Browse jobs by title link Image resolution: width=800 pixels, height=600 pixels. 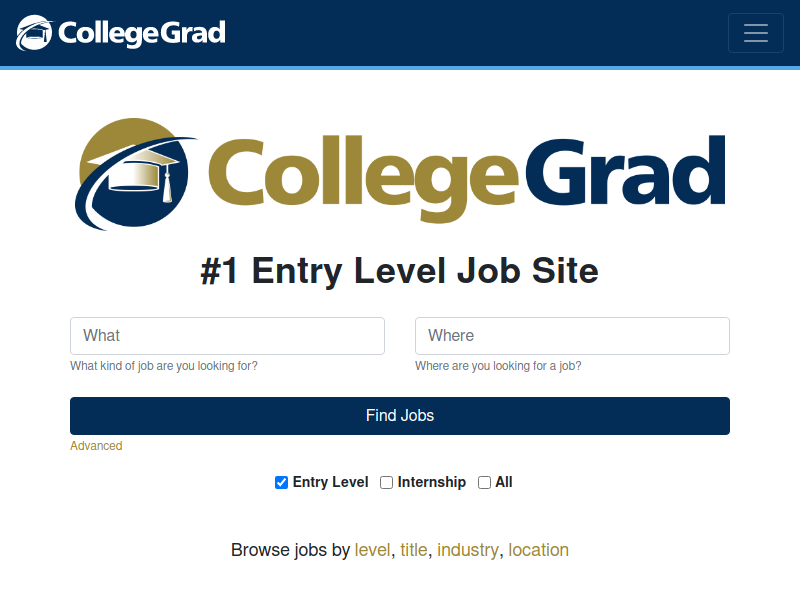point(414,550)
